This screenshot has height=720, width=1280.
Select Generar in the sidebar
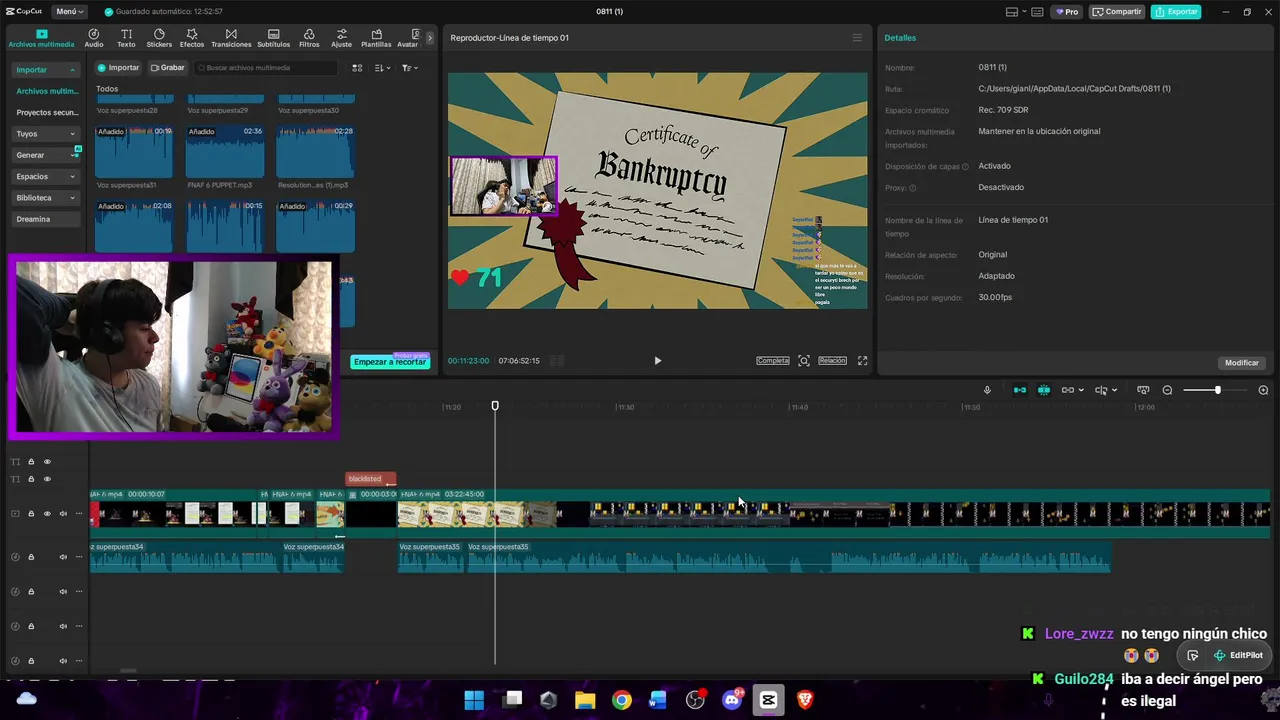click(x=45, y=155)
